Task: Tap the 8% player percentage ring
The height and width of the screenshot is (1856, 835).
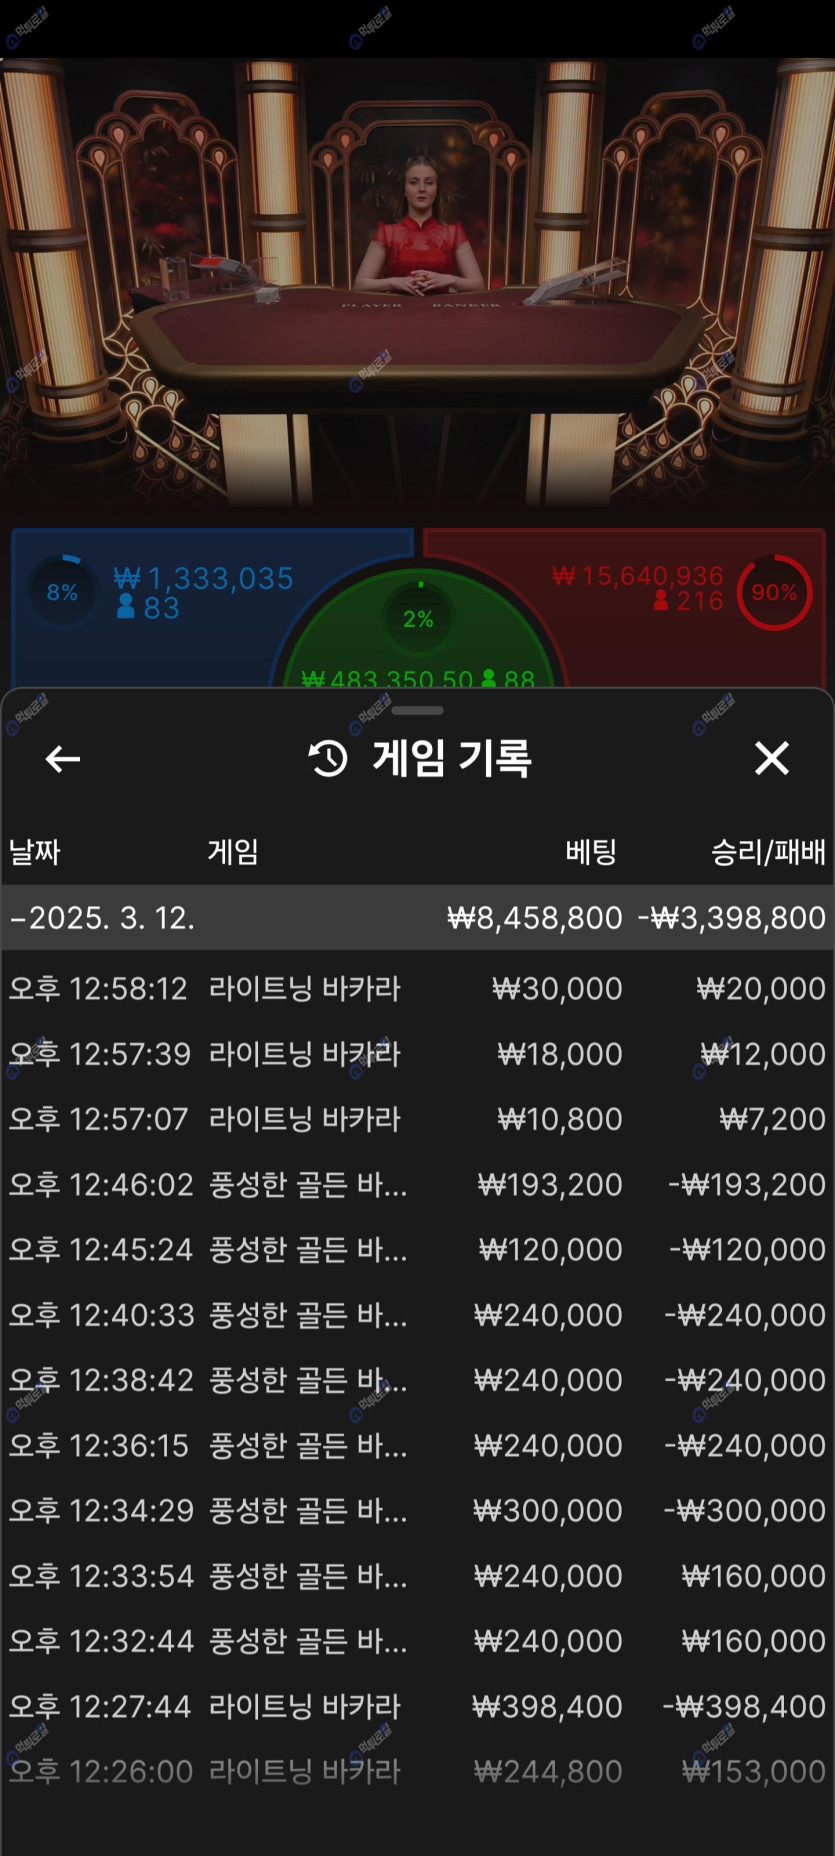Action: click(x=62, y=592)
